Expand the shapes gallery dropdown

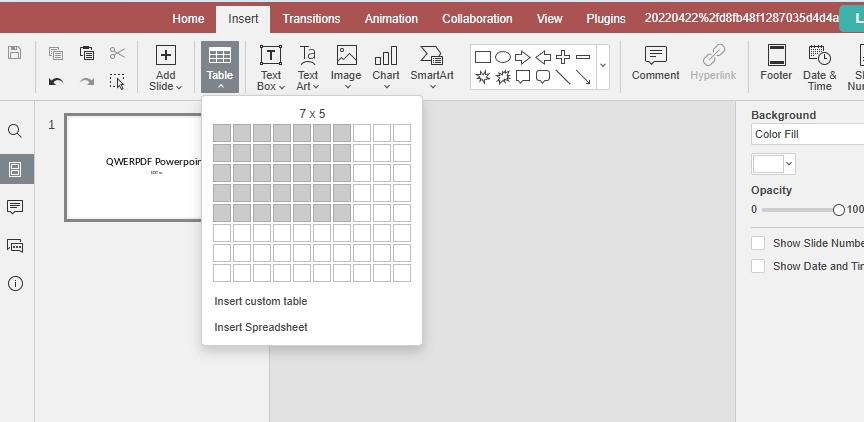(603, 66)
